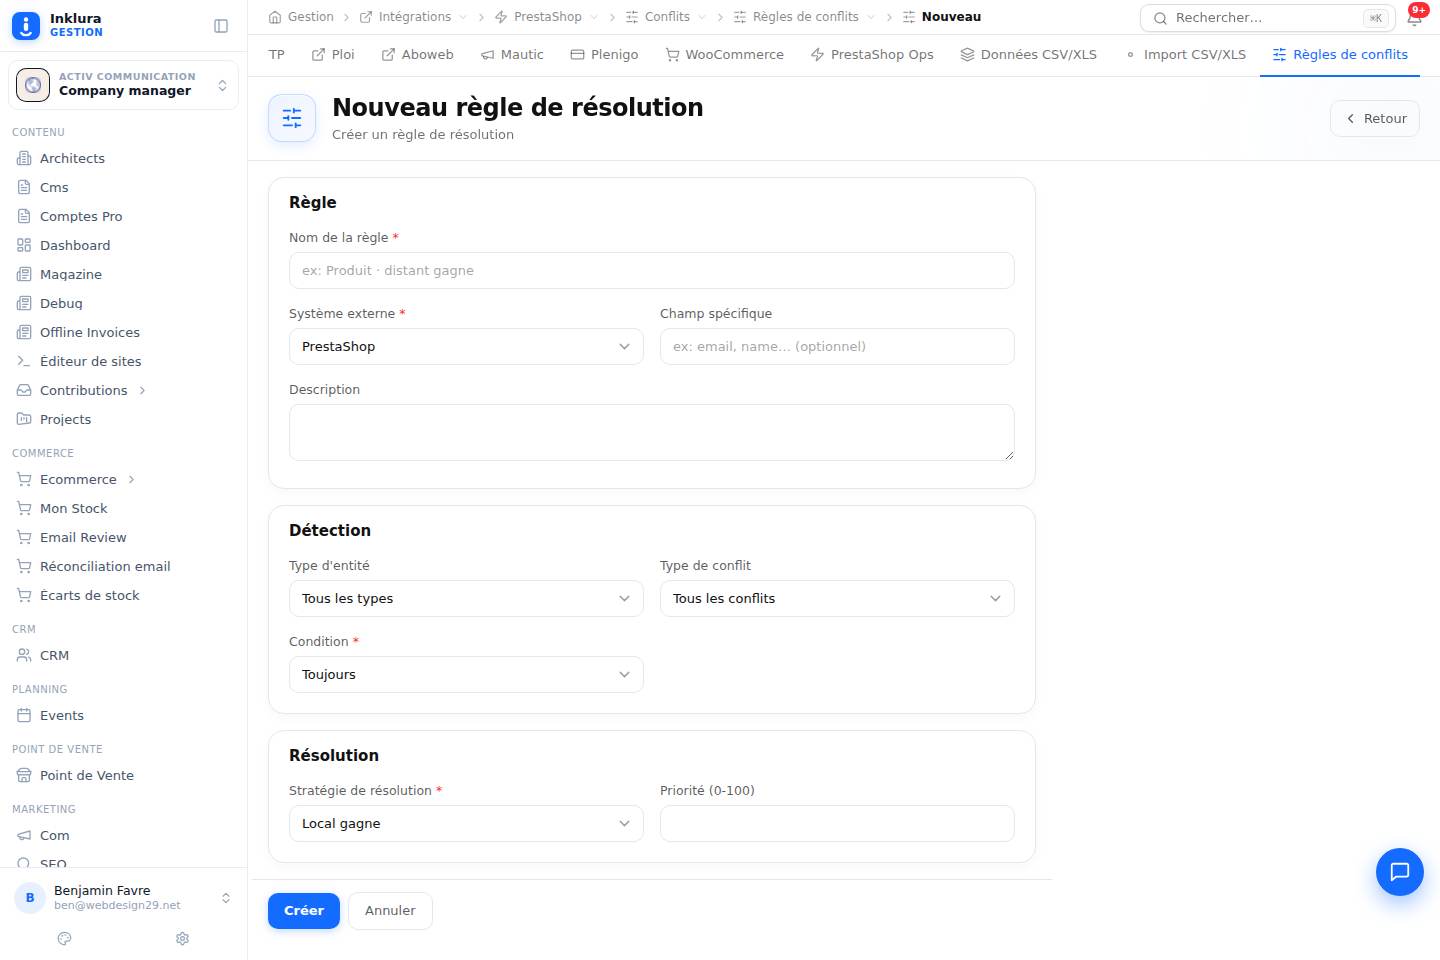Switch to Données CSV/XLS tab
Screen dimensions: 1440x960
click(1028, 55)
